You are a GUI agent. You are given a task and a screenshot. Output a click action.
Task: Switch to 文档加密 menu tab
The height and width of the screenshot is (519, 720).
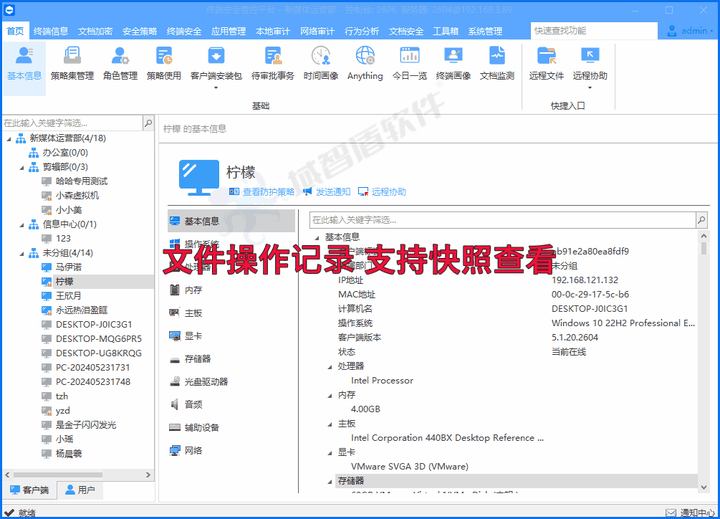pos(95,31)
